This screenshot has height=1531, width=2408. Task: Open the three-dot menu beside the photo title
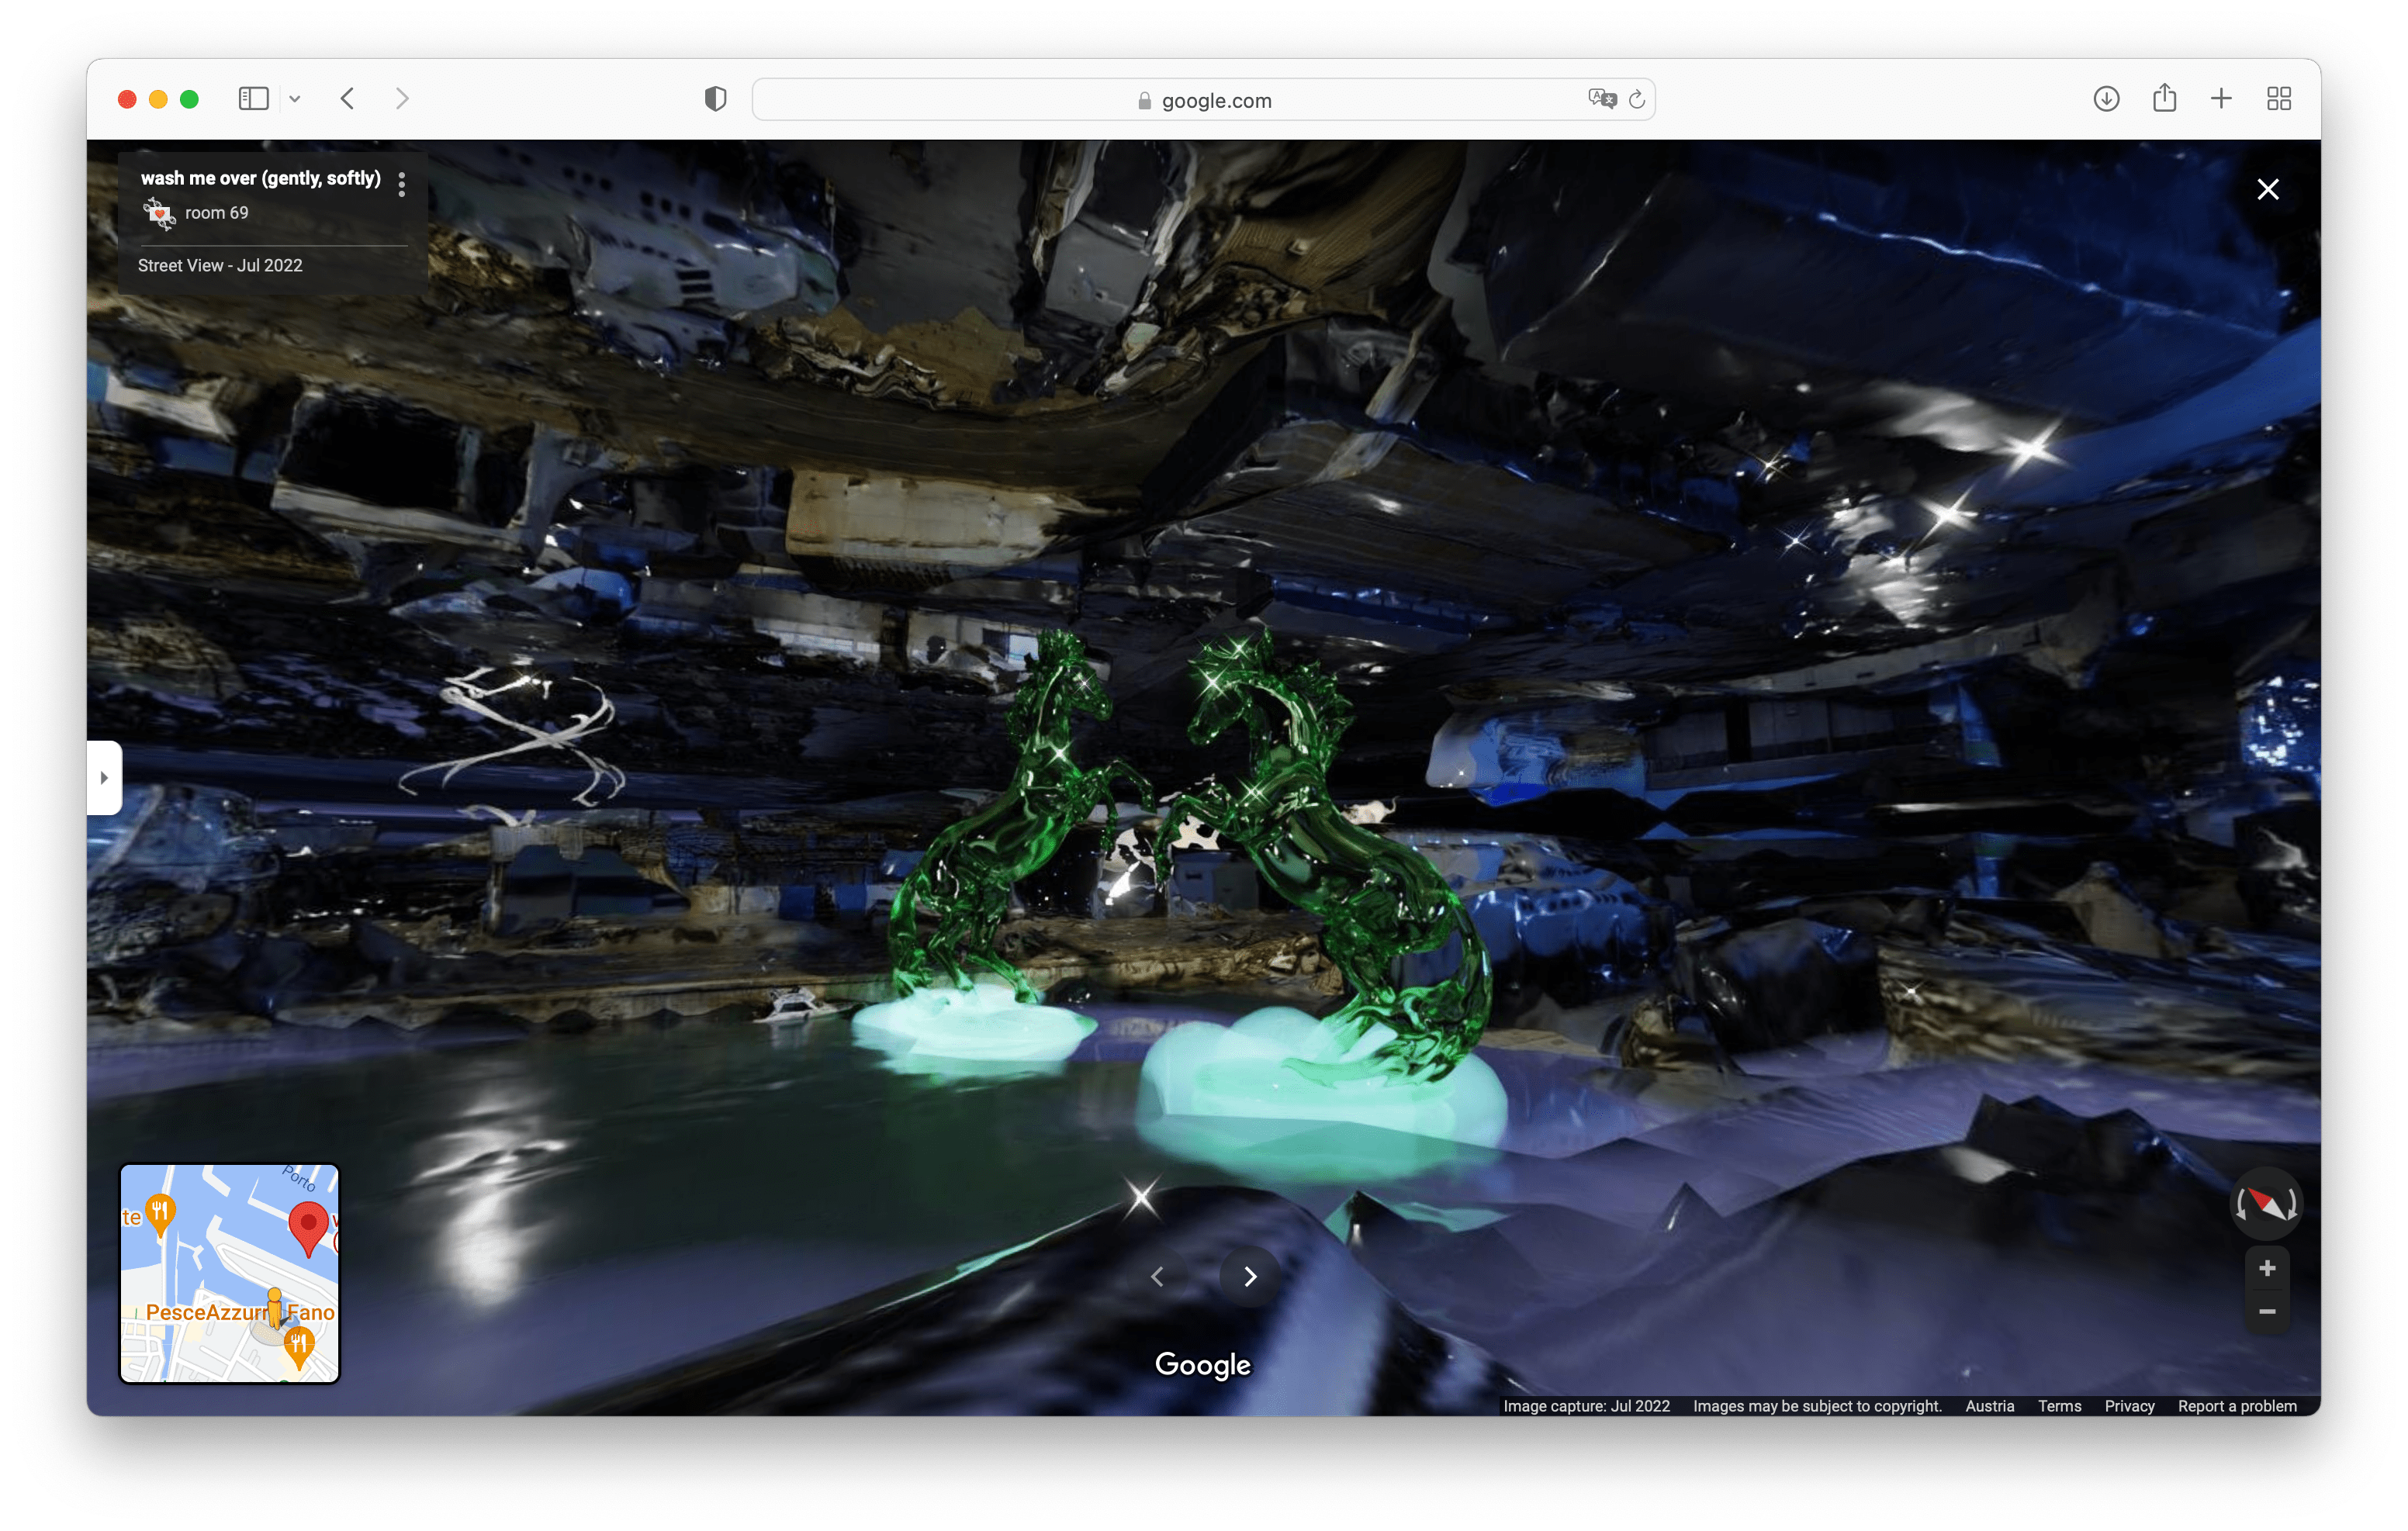point(402,184)
